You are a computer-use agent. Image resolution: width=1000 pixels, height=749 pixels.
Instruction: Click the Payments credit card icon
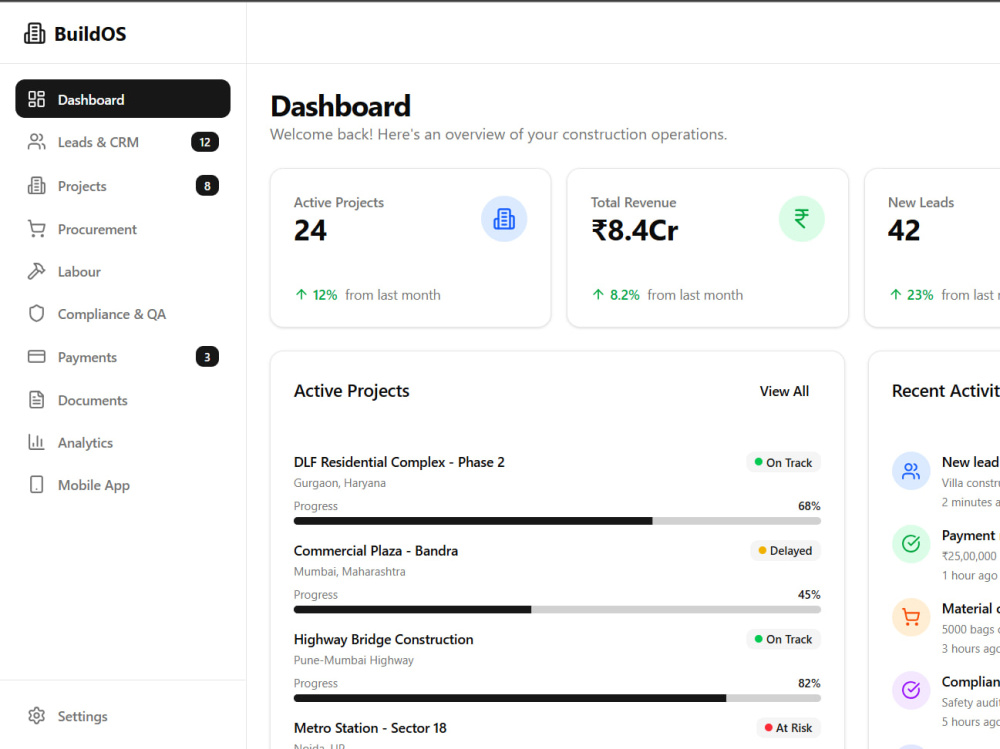tap(36, 357)
